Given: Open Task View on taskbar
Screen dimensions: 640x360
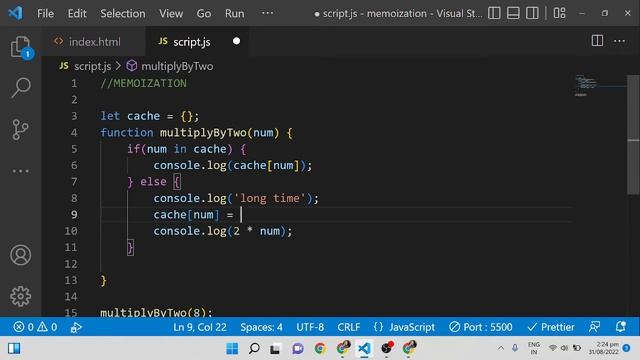Looking at the screenshot, I should pyautogui.click(x=275, y=348).
